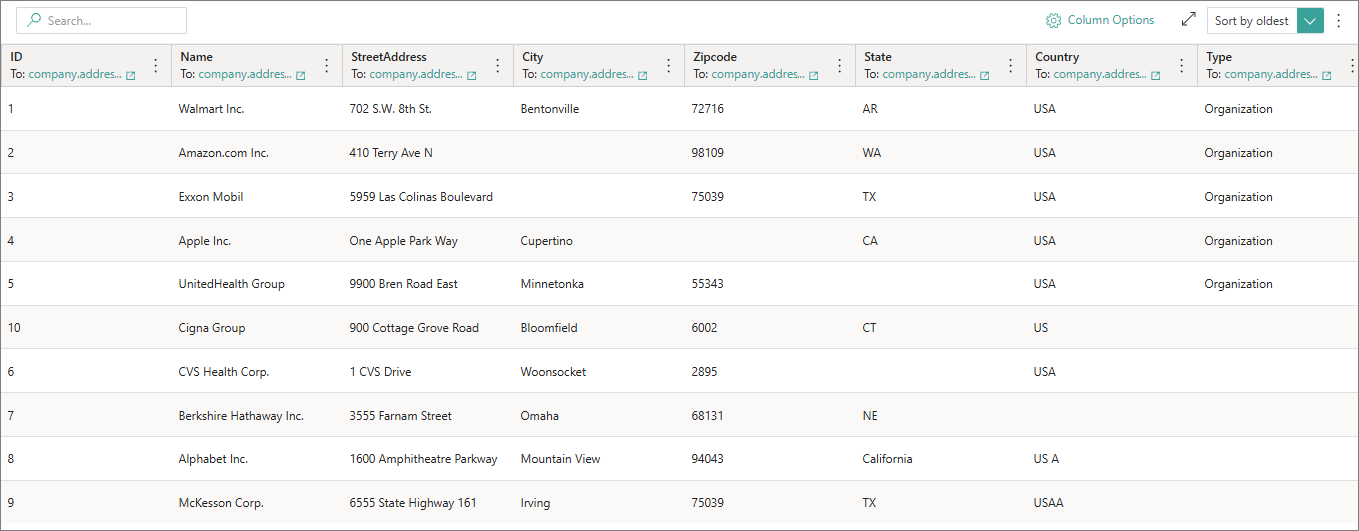Click the expand to fullscreen arrows icon

(x=1188, y=20)
